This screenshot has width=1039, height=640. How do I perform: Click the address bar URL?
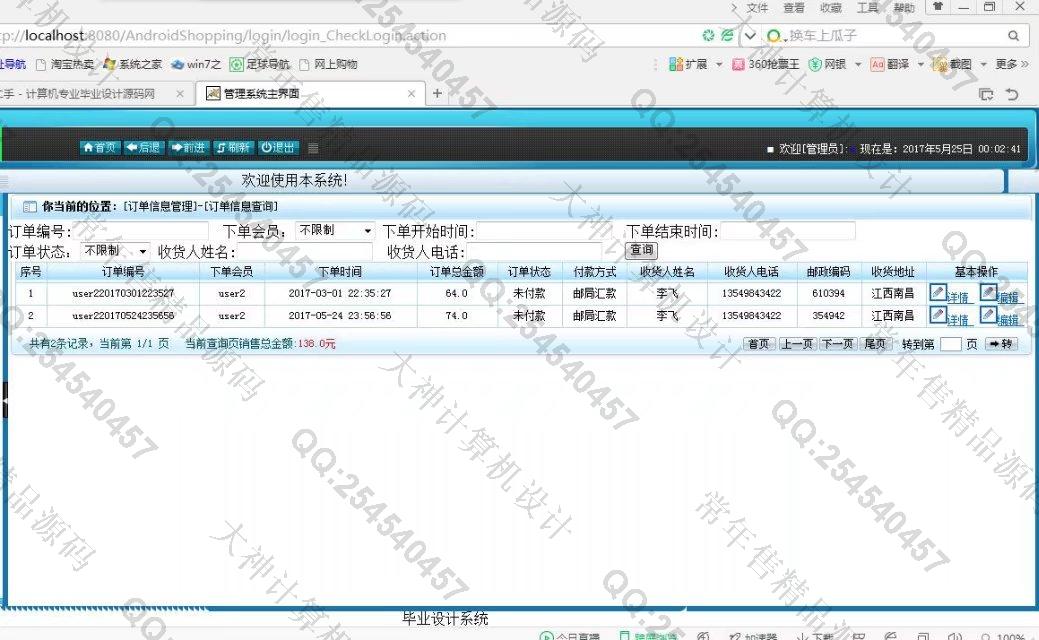pyautogui.click(x=223, y=36)
